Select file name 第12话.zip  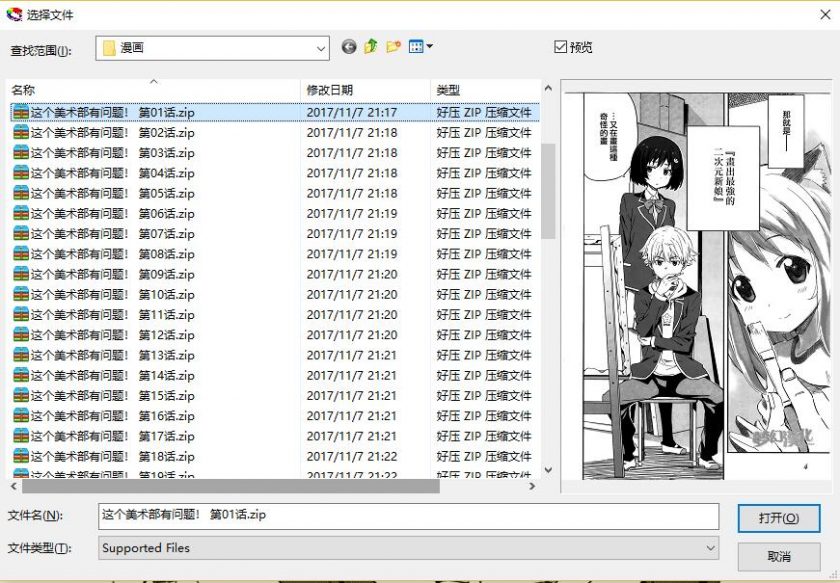(112, 335)
